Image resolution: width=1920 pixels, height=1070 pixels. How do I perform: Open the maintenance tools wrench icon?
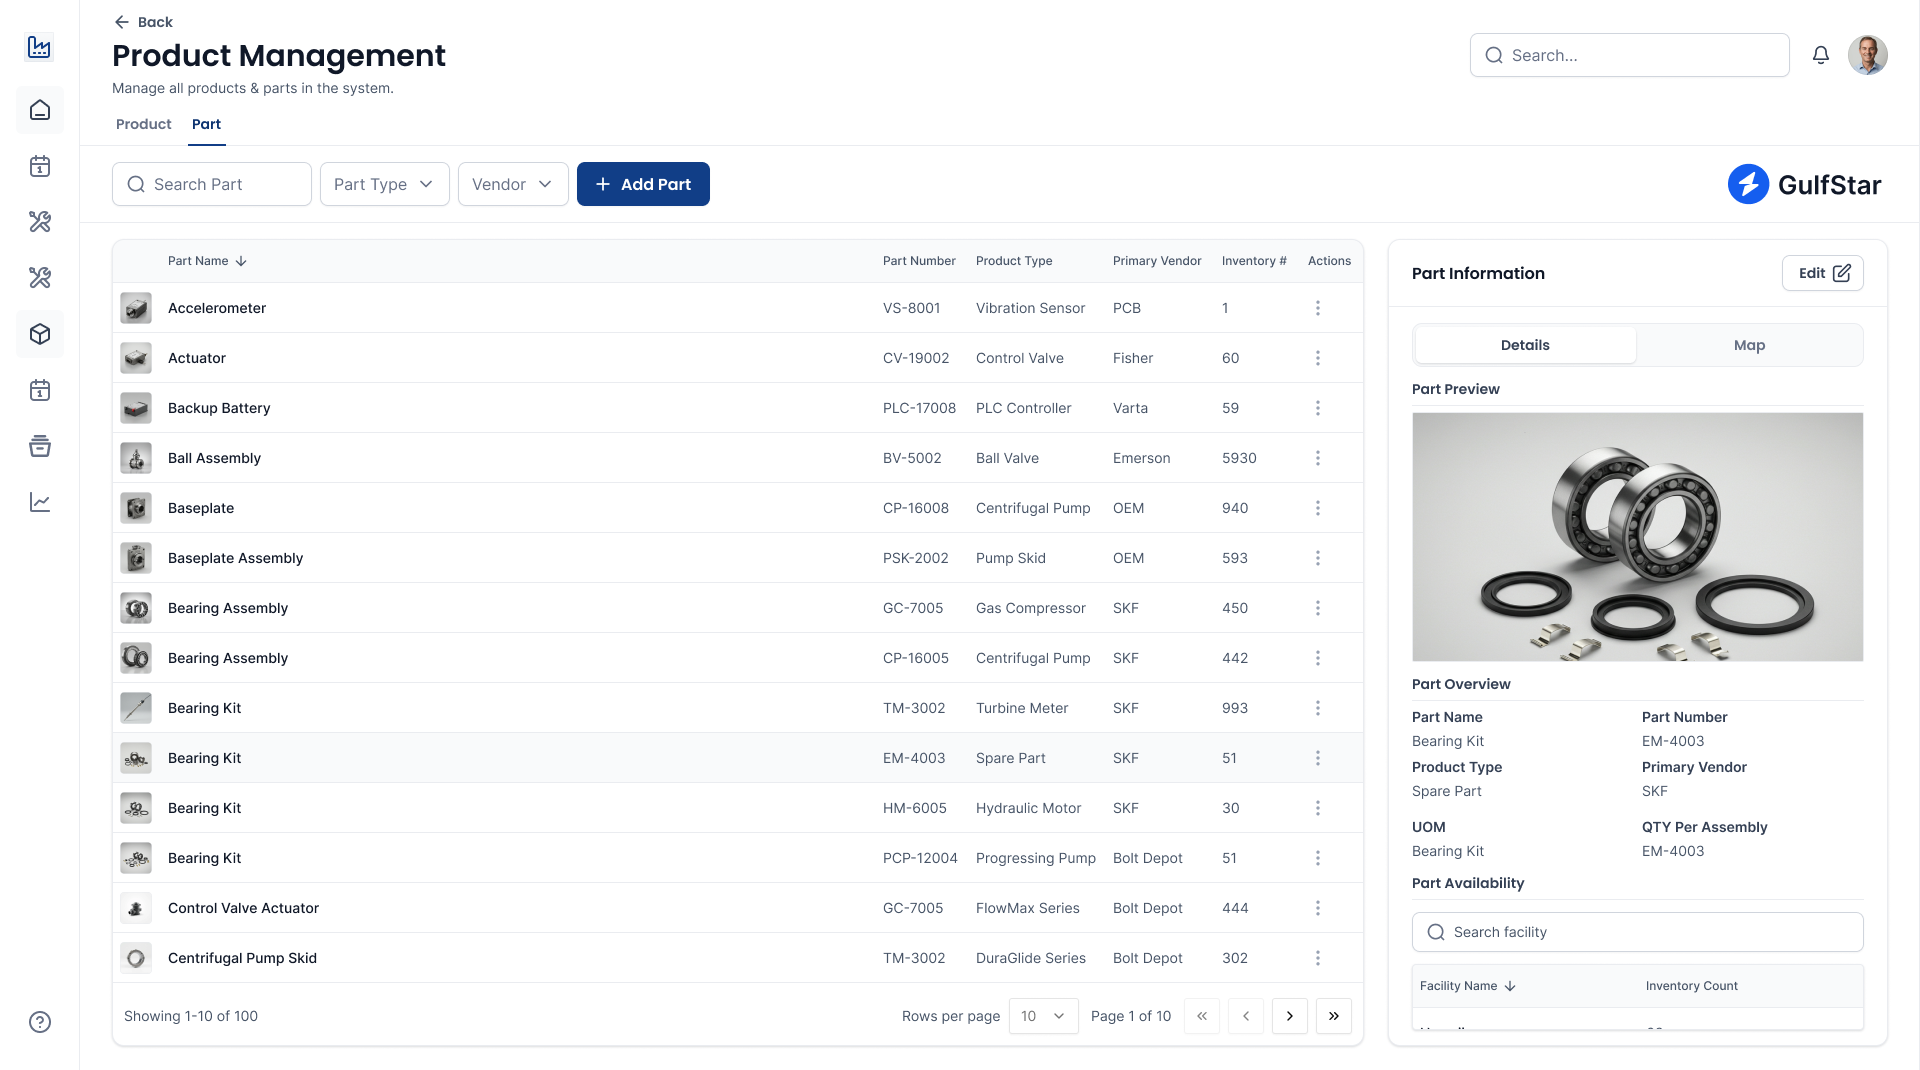coord(40,222)
